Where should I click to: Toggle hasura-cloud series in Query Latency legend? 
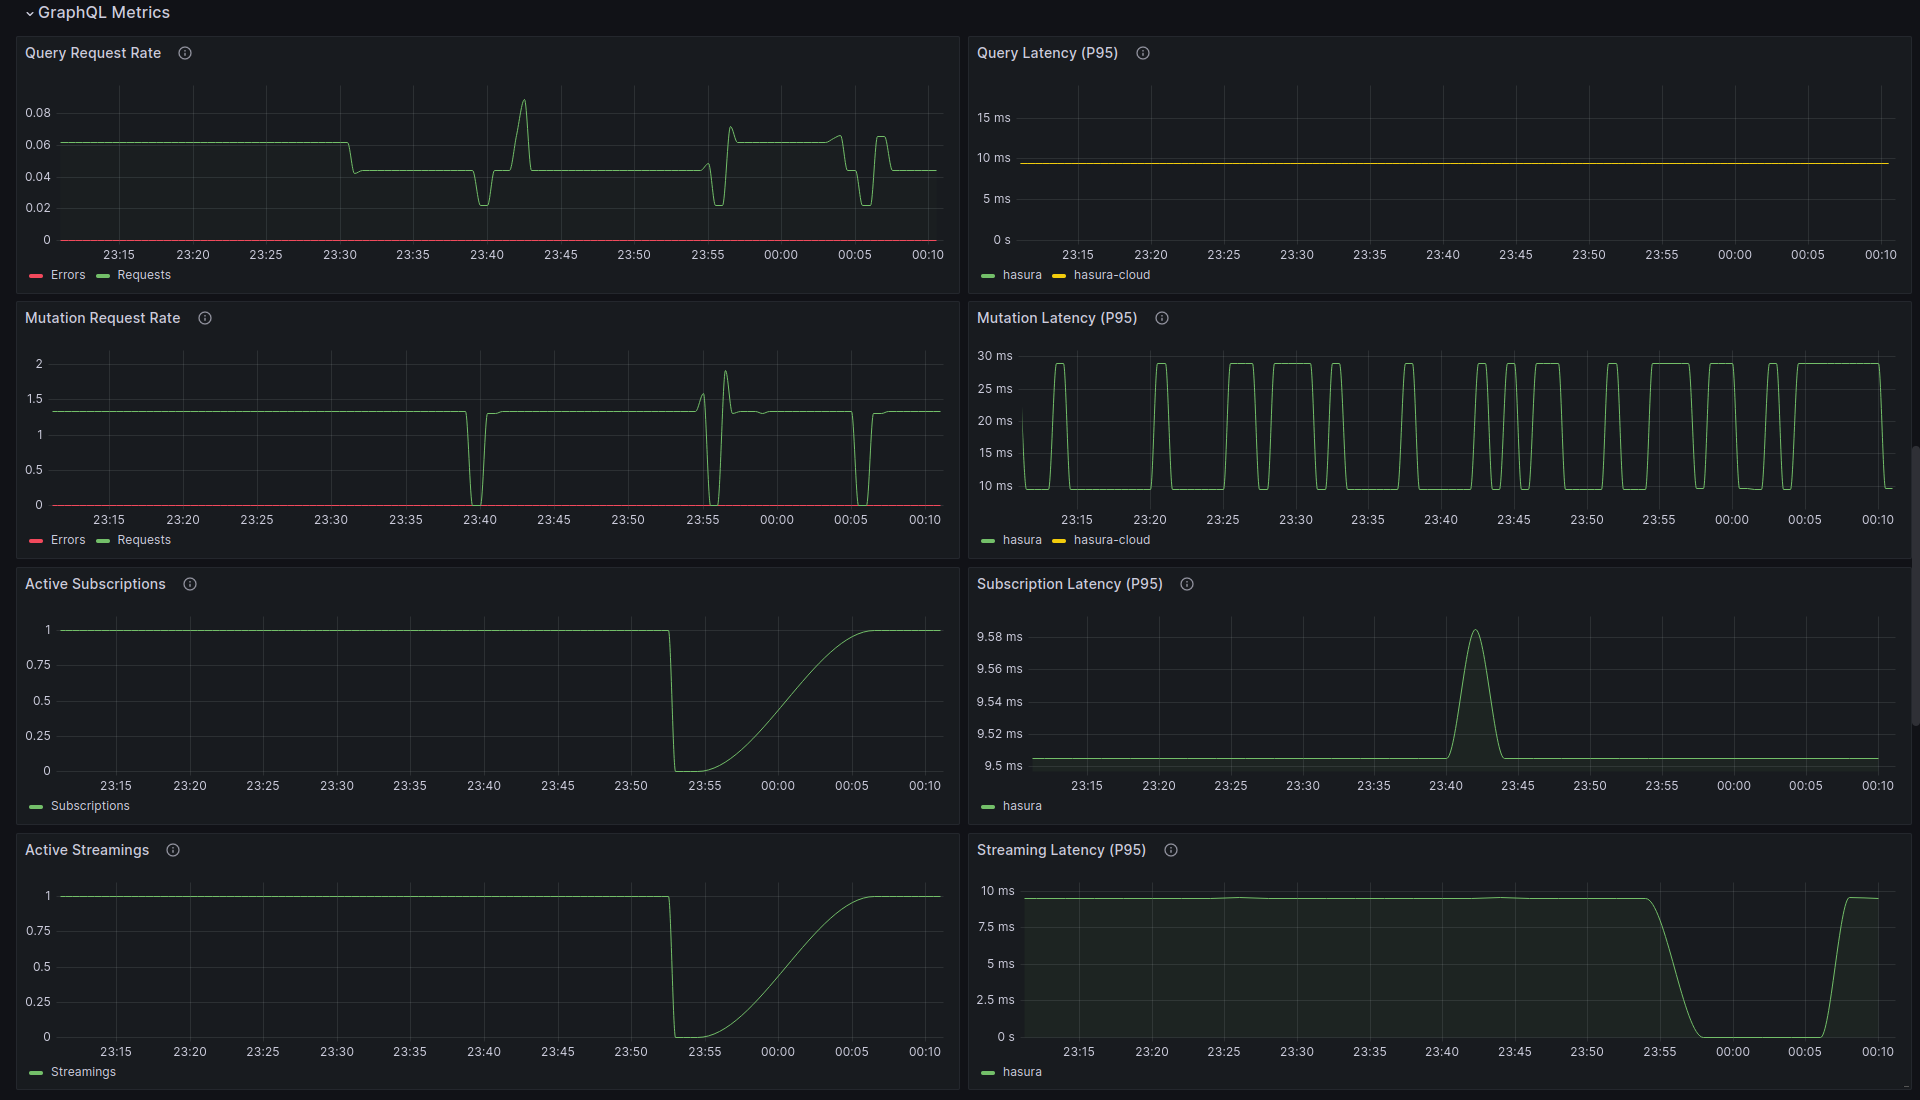click(1111, 275)
